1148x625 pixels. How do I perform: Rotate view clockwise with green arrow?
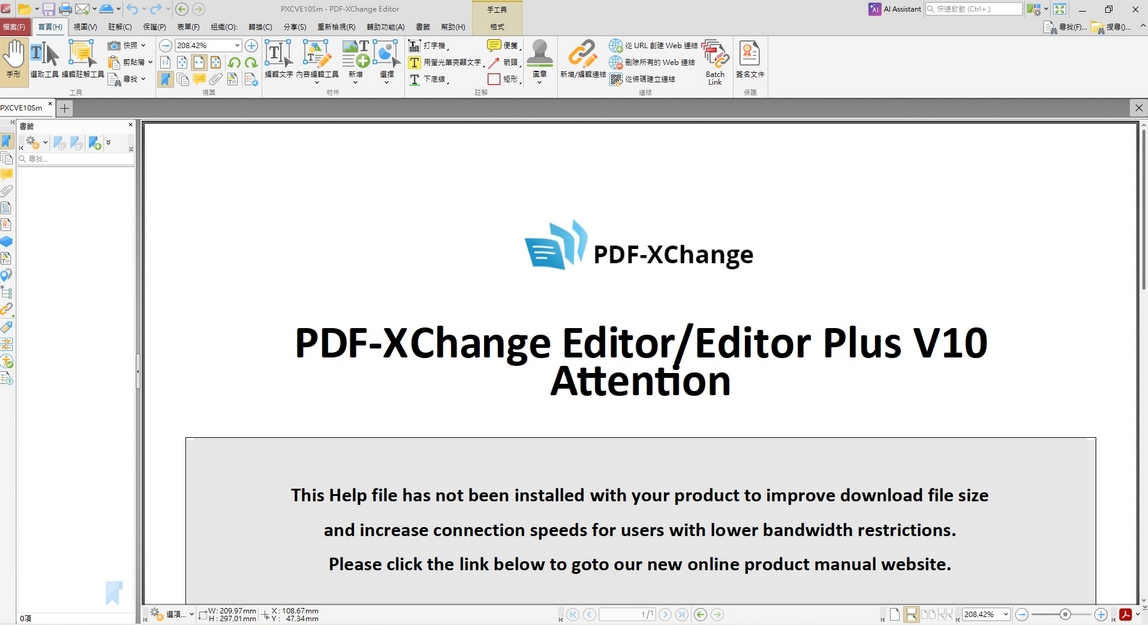pos(250,63)
